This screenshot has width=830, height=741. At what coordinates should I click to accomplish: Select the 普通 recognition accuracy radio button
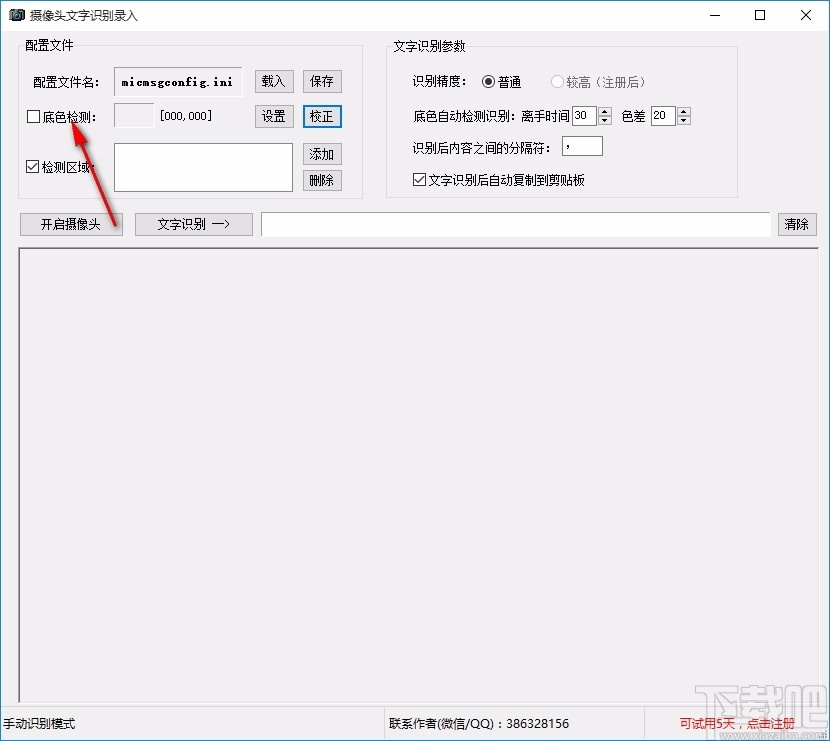click(489, 83)
